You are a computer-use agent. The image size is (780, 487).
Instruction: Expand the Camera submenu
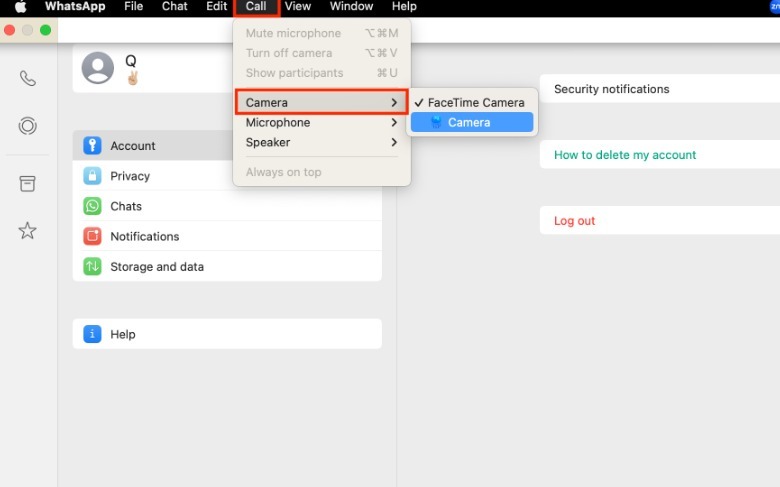321,102
